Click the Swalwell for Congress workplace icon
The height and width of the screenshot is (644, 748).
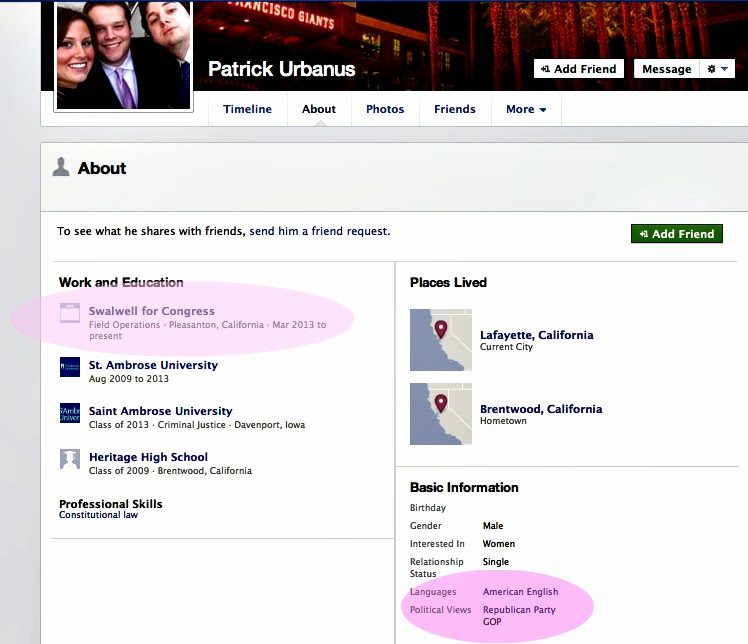coord(69,312)
